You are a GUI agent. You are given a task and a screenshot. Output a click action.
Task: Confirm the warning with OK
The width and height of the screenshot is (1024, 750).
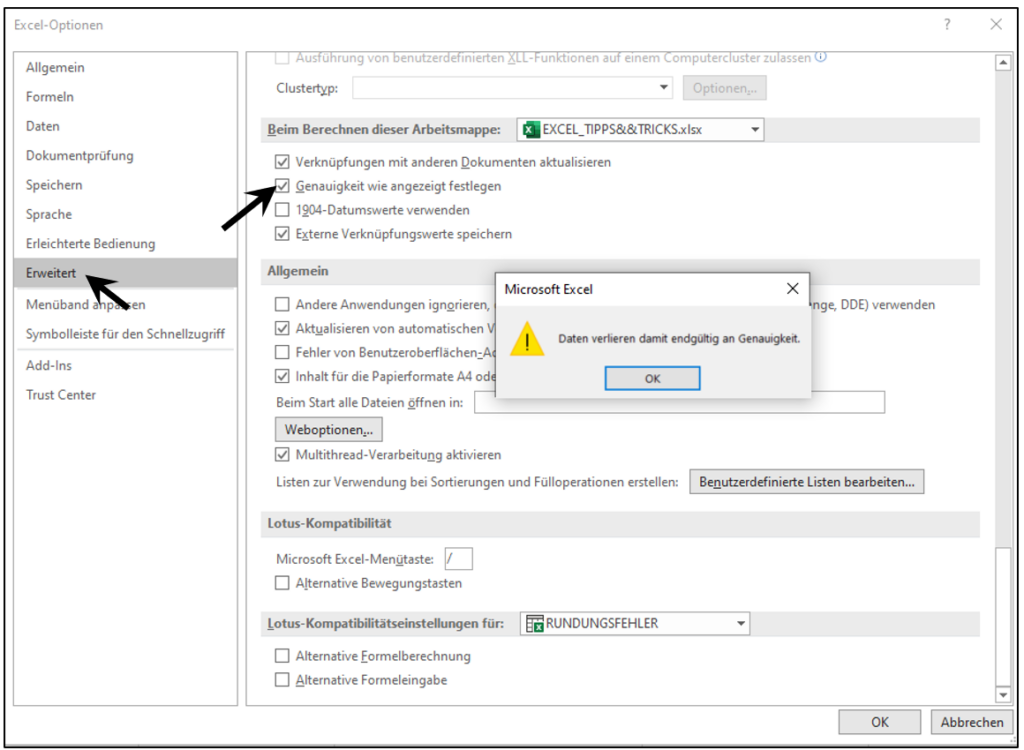[652, 378]
